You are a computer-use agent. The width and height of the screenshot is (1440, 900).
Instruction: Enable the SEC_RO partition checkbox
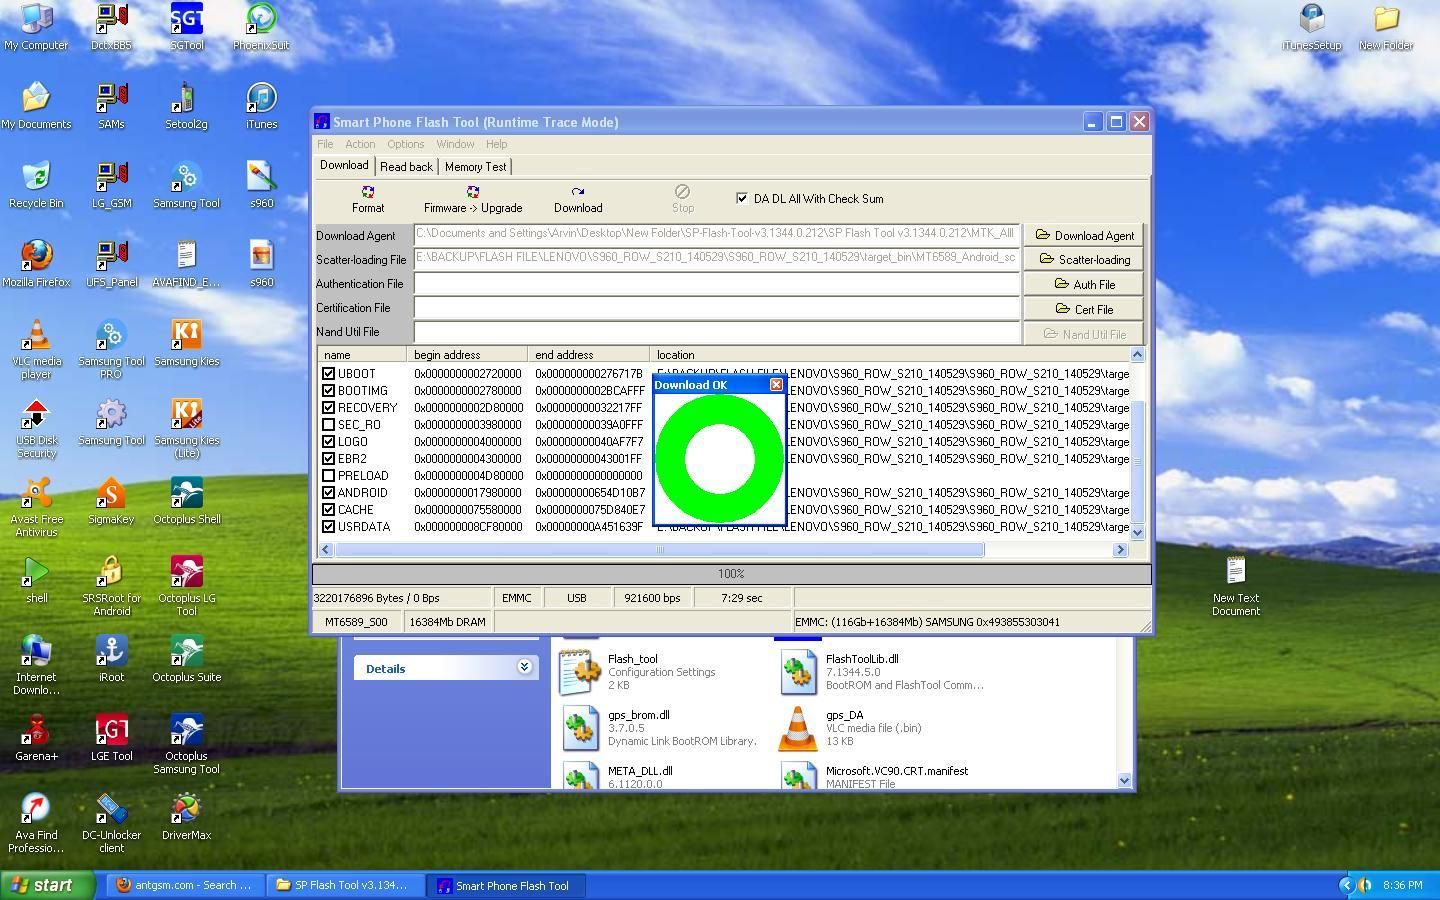coord(328,425)
